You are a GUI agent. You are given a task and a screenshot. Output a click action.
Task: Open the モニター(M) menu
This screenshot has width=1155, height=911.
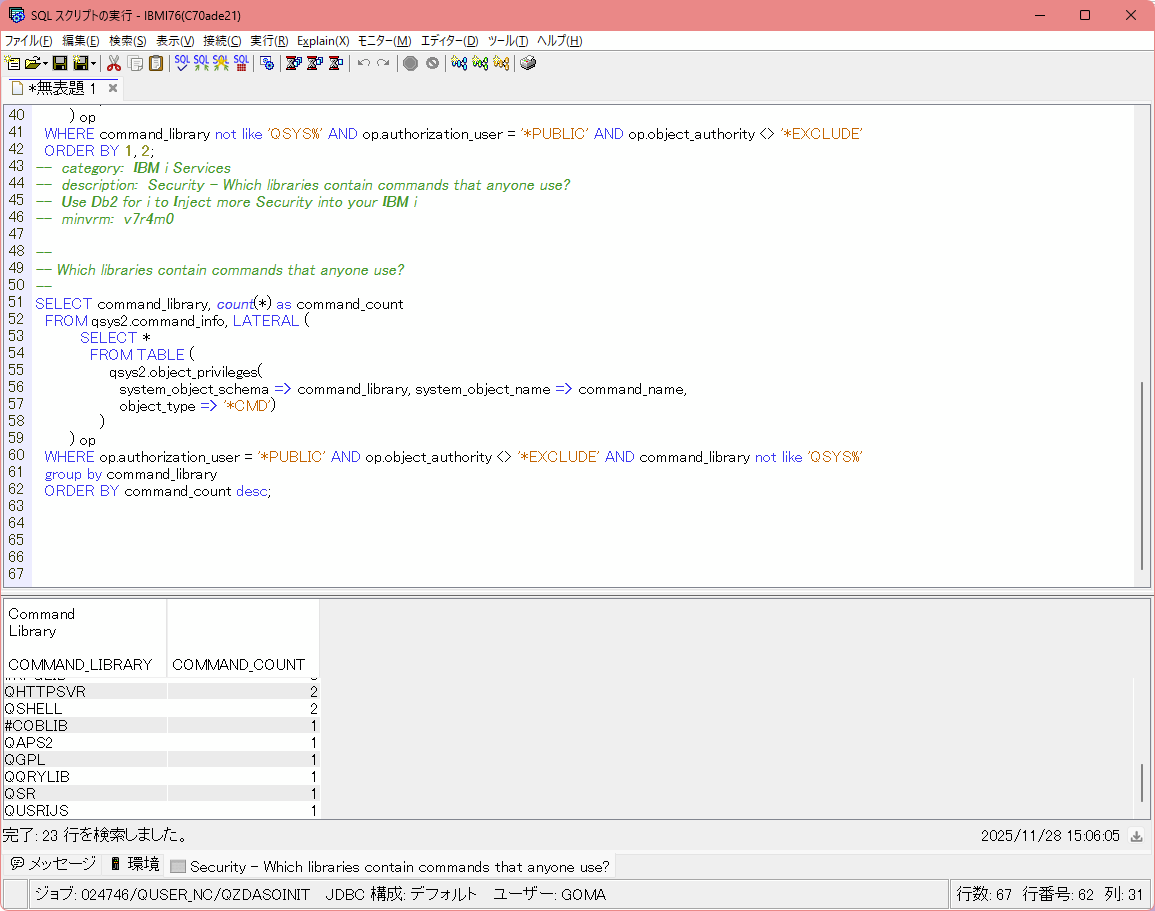click(x=385, y=41)
